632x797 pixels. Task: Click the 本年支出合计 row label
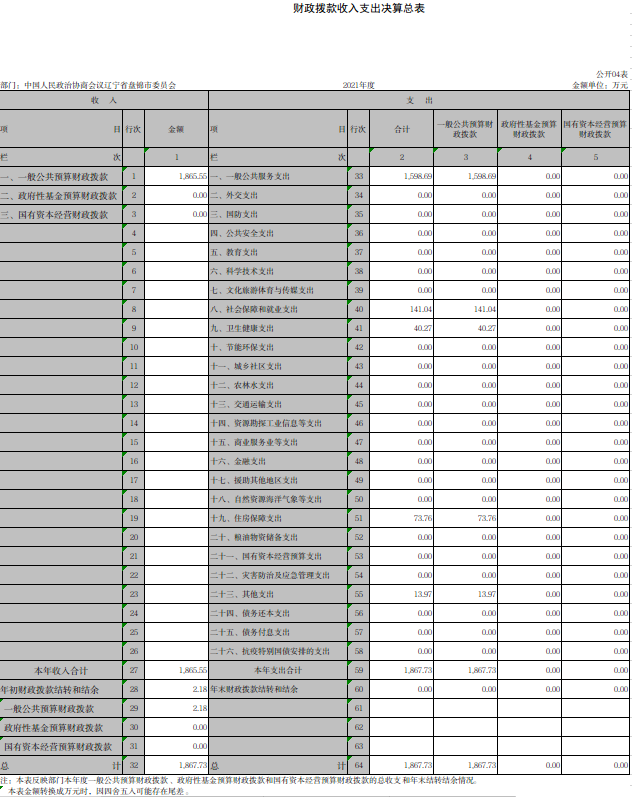[x=278, y=670]
